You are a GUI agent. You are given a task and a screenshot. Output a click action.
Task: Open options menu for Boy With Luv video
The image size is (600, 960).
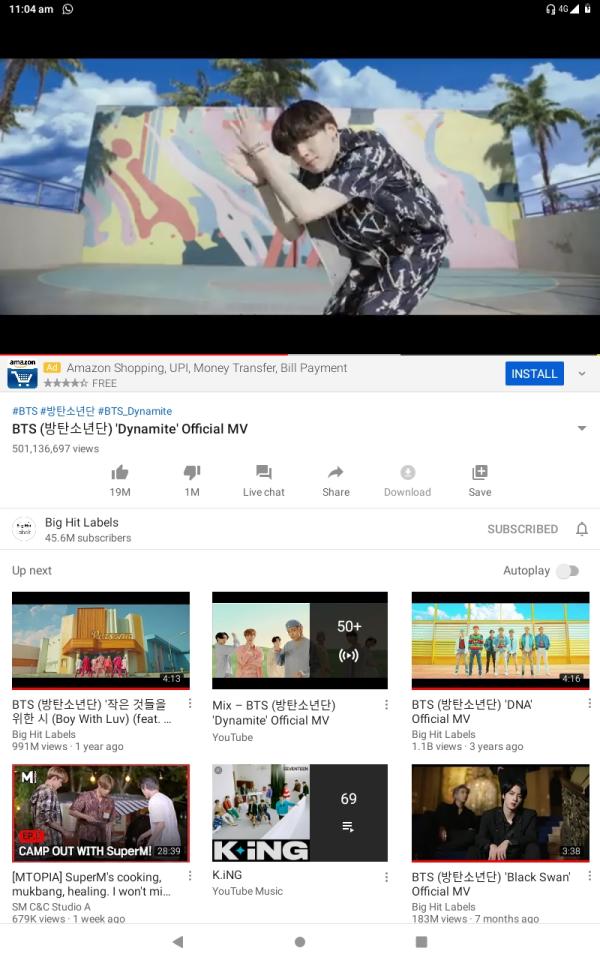pyautogui.click(x=190, y=703)
